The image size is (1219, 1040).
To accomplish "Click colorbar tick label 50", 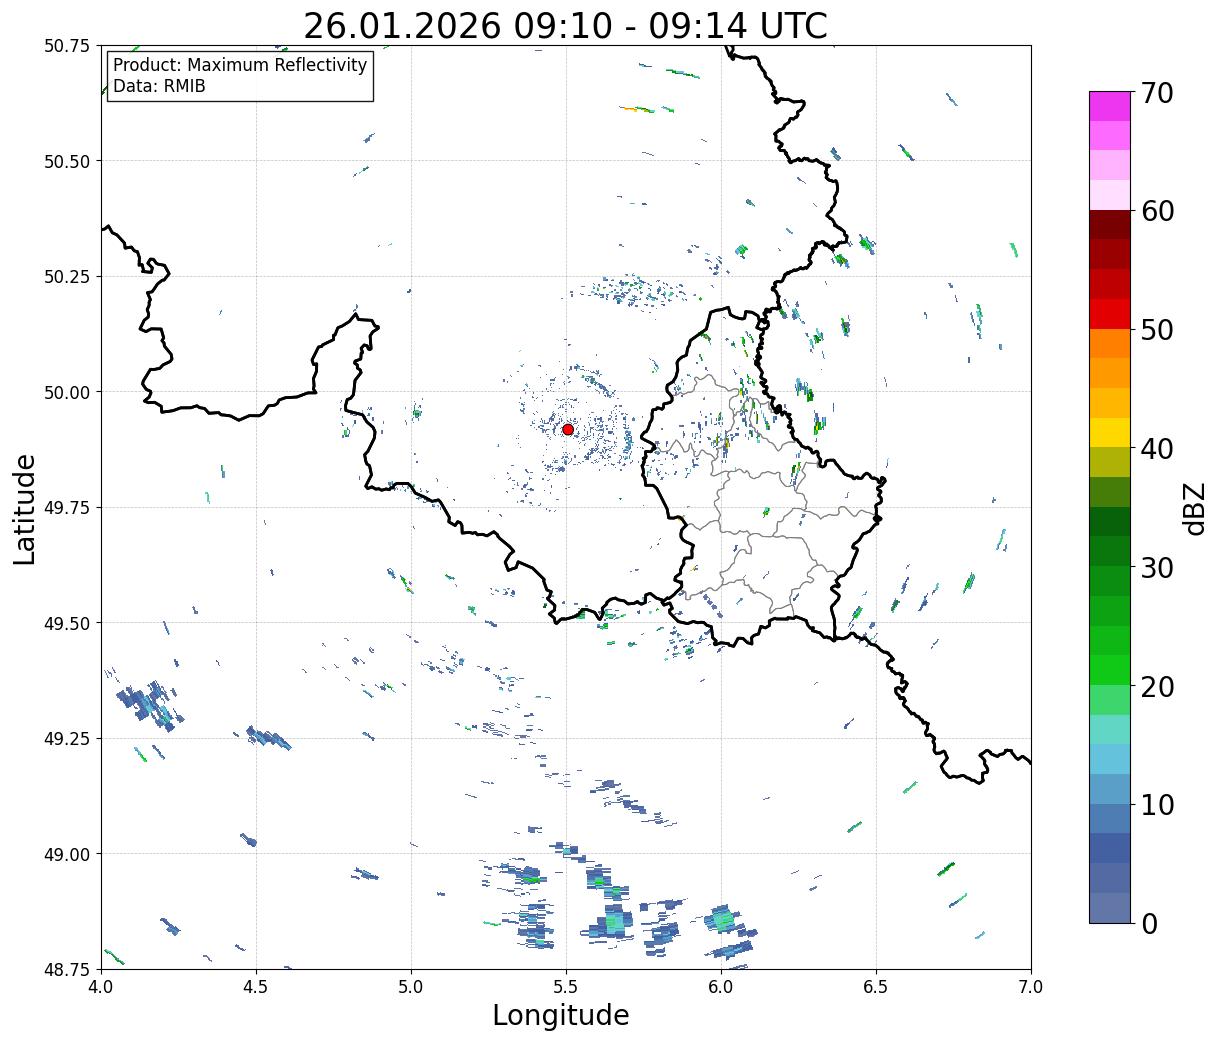I will 1156,330.
